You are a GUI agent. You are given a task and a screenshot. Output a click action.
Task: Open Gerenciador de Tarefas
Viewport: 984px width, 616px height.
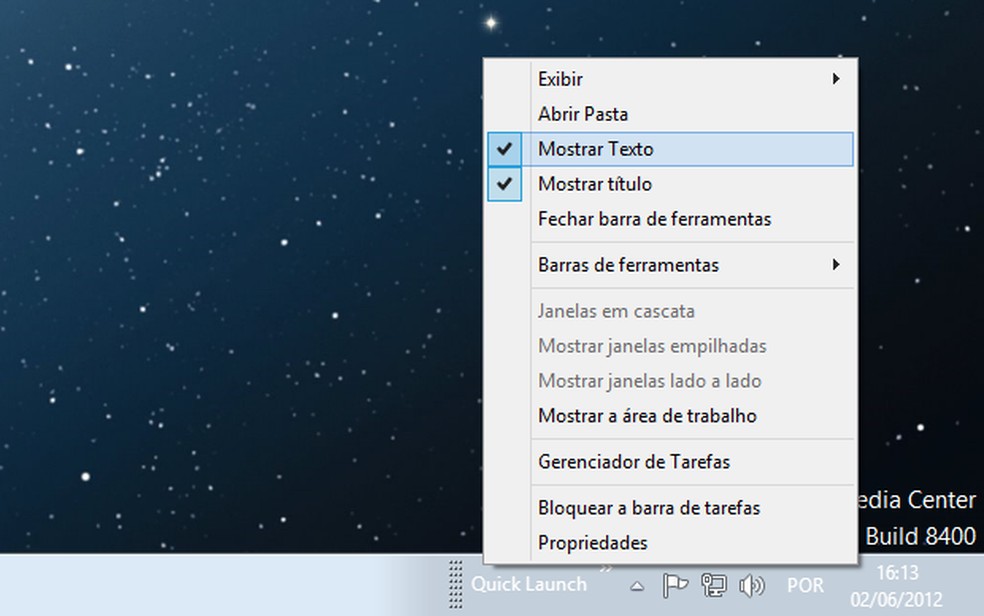[670, 462]
